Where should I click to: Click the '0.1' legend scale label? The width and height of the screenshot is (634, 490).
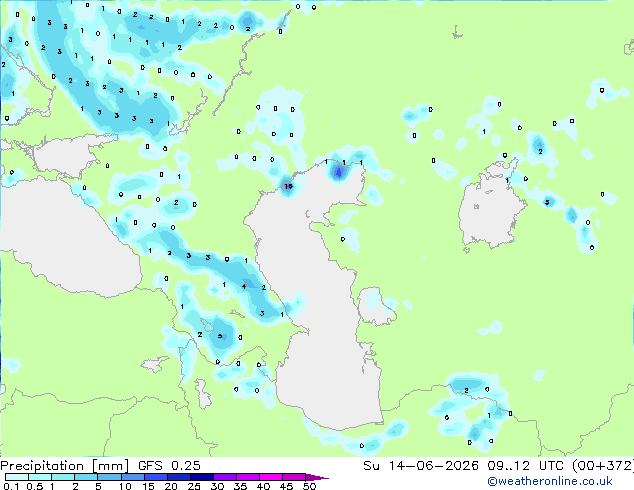click(11, 486)
